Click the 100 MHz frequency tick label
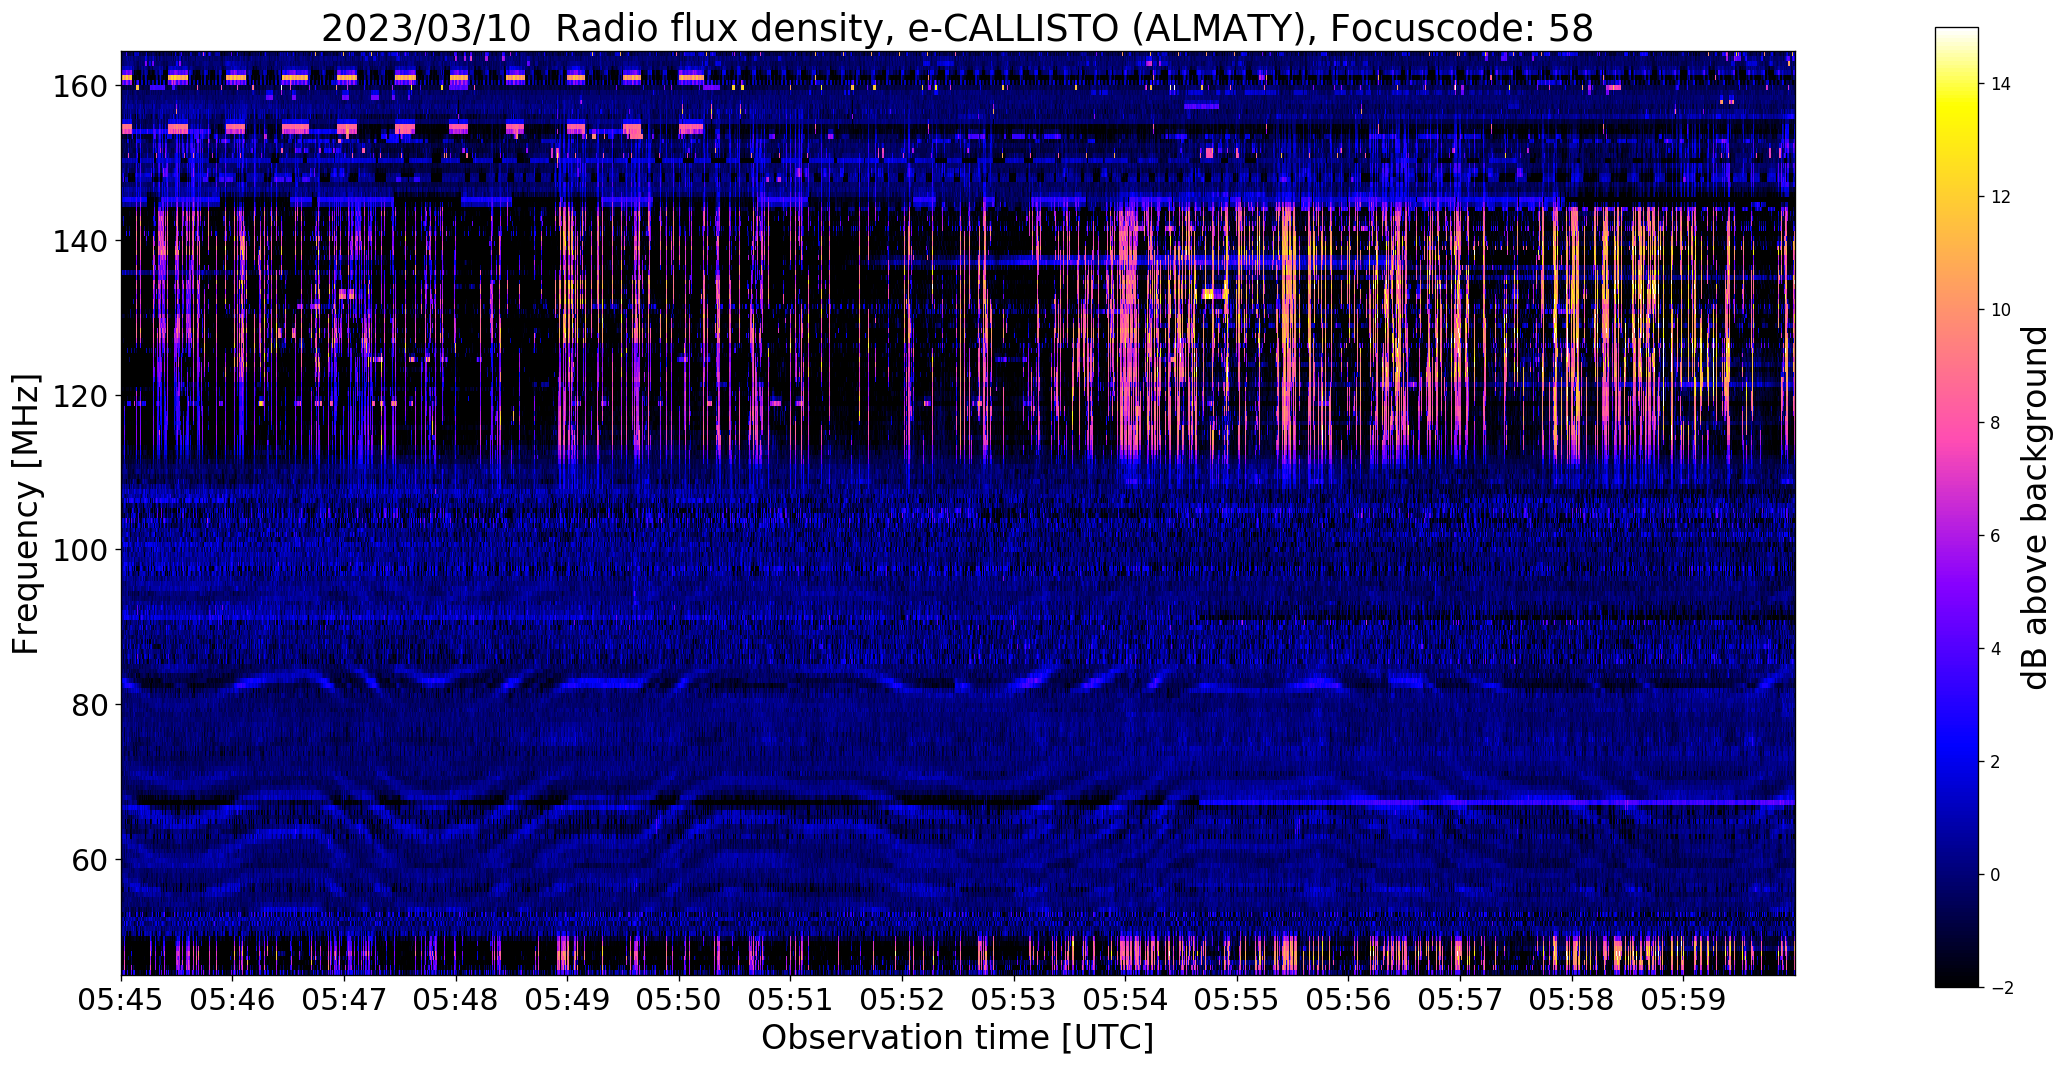Screen dimensions: 2066x1067 pyautogui.click(x=79, y=550)
